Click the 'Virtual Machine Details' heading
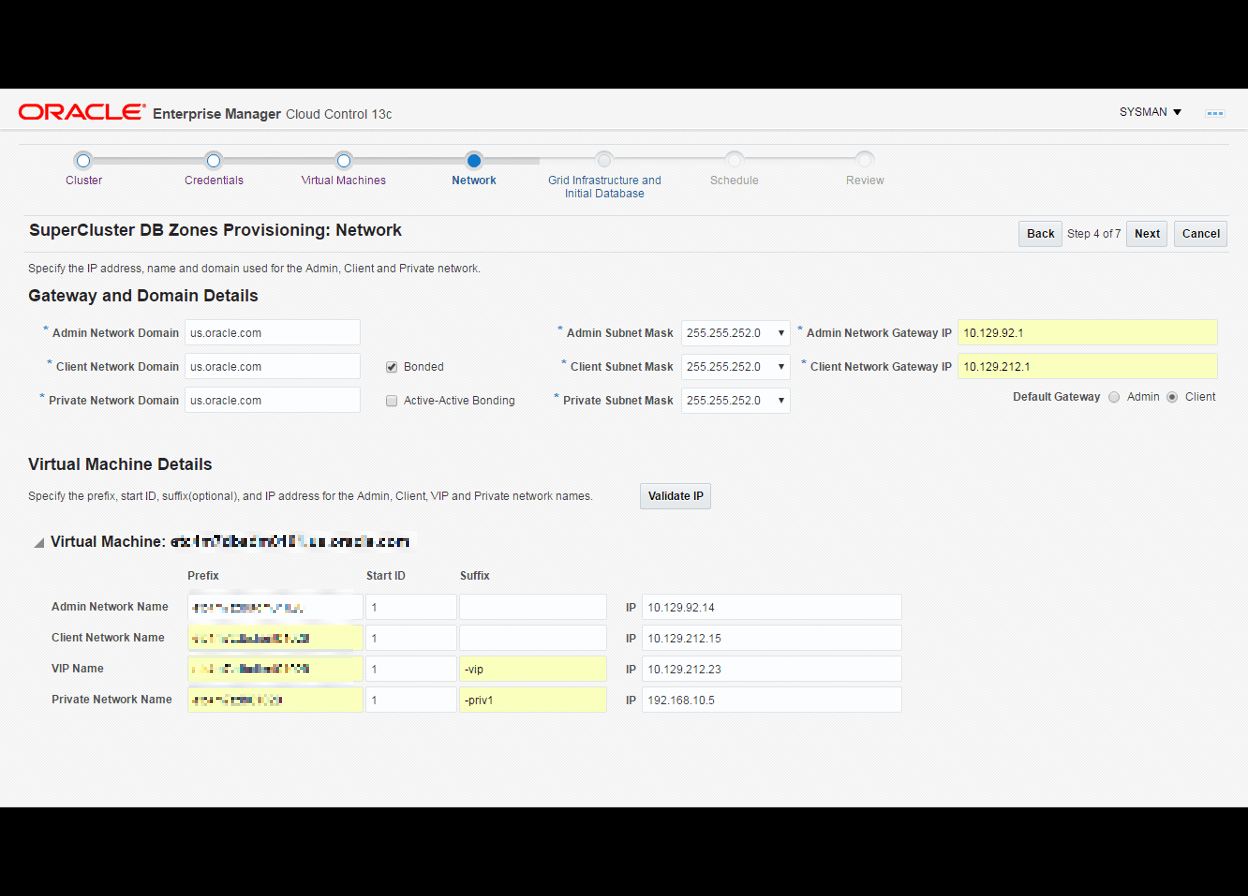The width and height of the screenshot is (1248, 896). click(120, 464)
